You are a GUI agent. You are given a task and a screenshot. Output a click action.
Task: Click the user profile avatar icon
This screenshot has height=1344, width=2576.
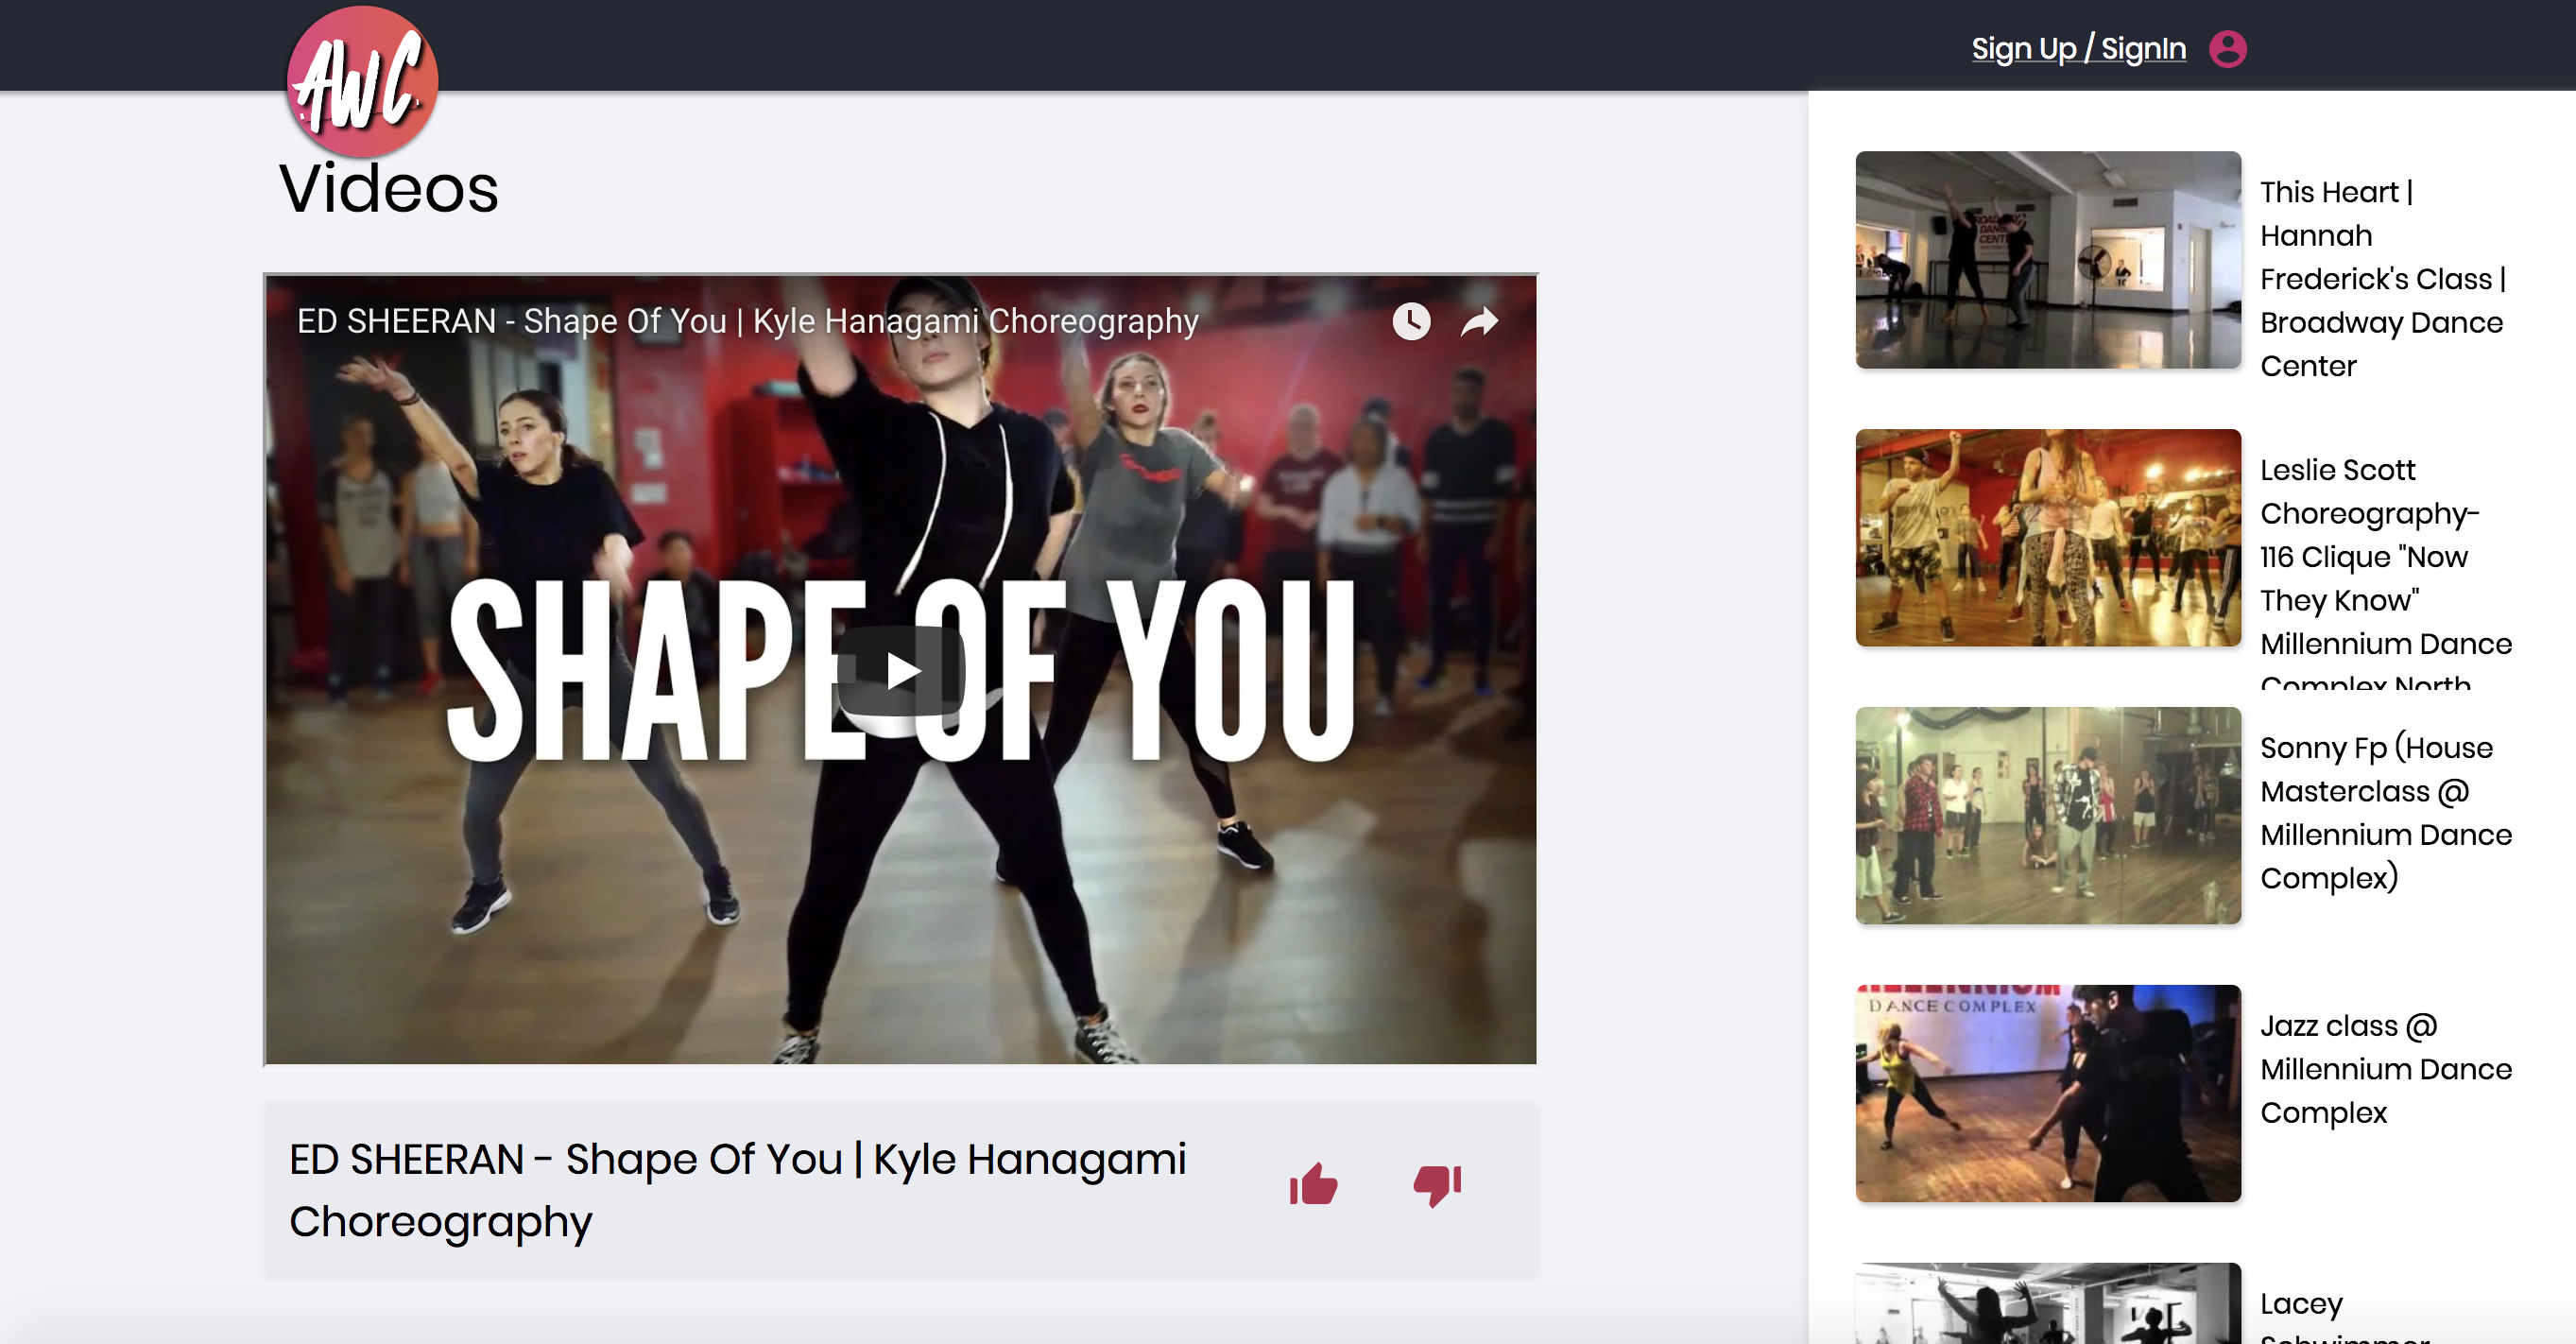pos(2227,48)
